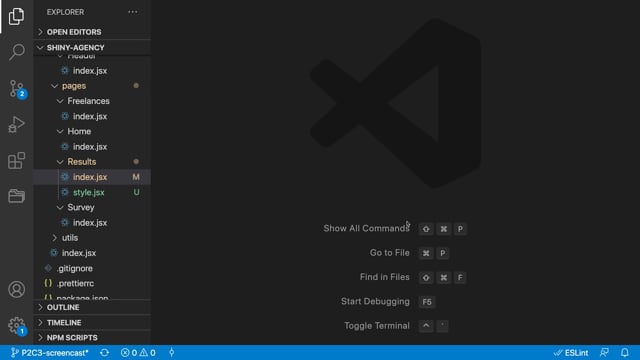Viewport: 640px width, 360px height.
Task: Open the modified index.jsx under Results
Action: (92, 177)
